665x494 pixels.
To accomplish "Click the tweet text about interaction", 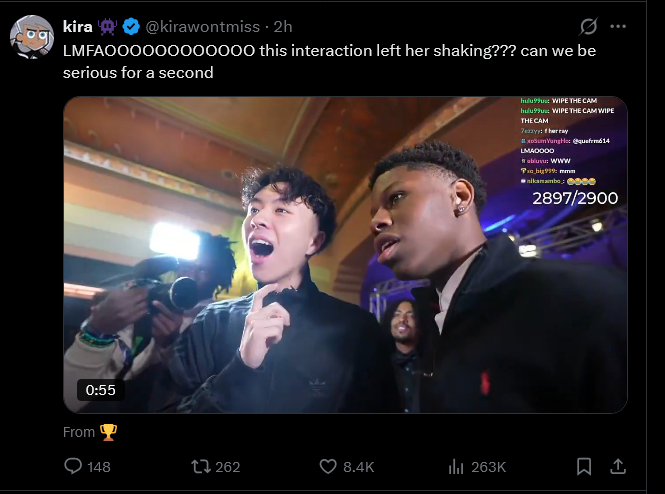I will (330, 61).
